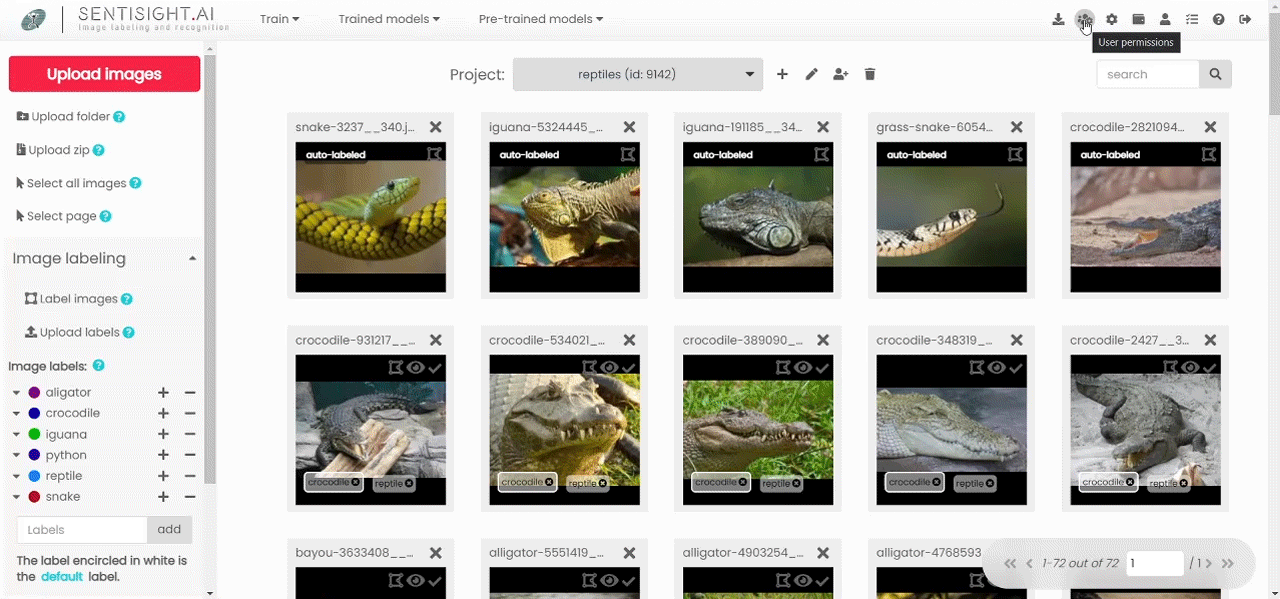This screenshot has width=1280, height=599.
Task: Open the user account icon
Action: pyautogui.click(x=1165, y=19)
